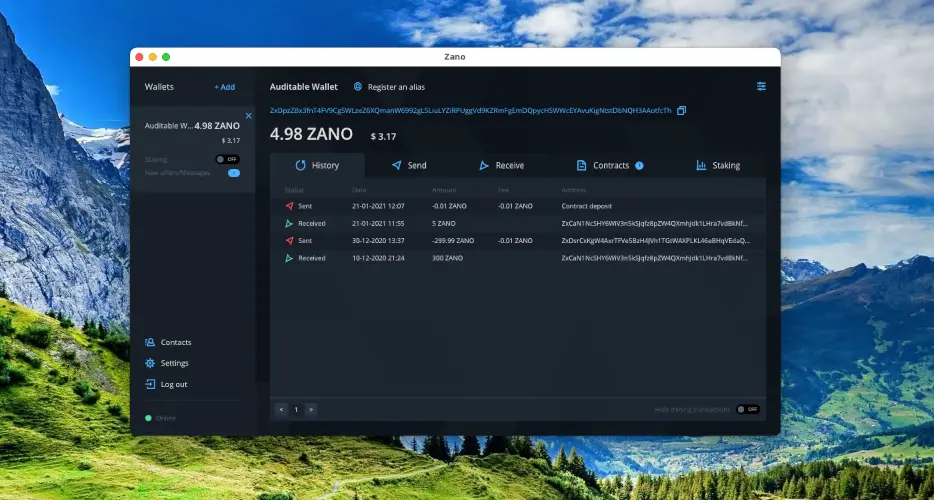
Task: Click the address starting with ZxDsrCxKgW4
Action: click(656, 241)
